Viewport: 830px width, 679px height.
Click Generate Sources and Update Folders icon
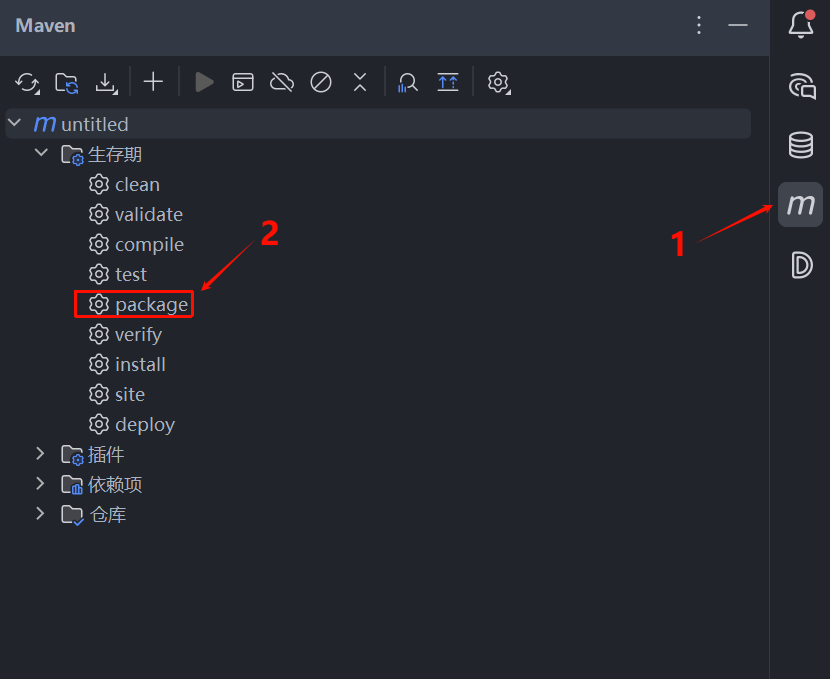click(67, 82)
